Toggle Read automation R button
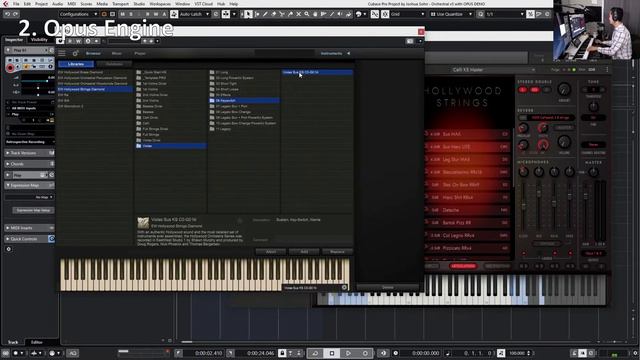The image size is (640, 360). [70, 41]
